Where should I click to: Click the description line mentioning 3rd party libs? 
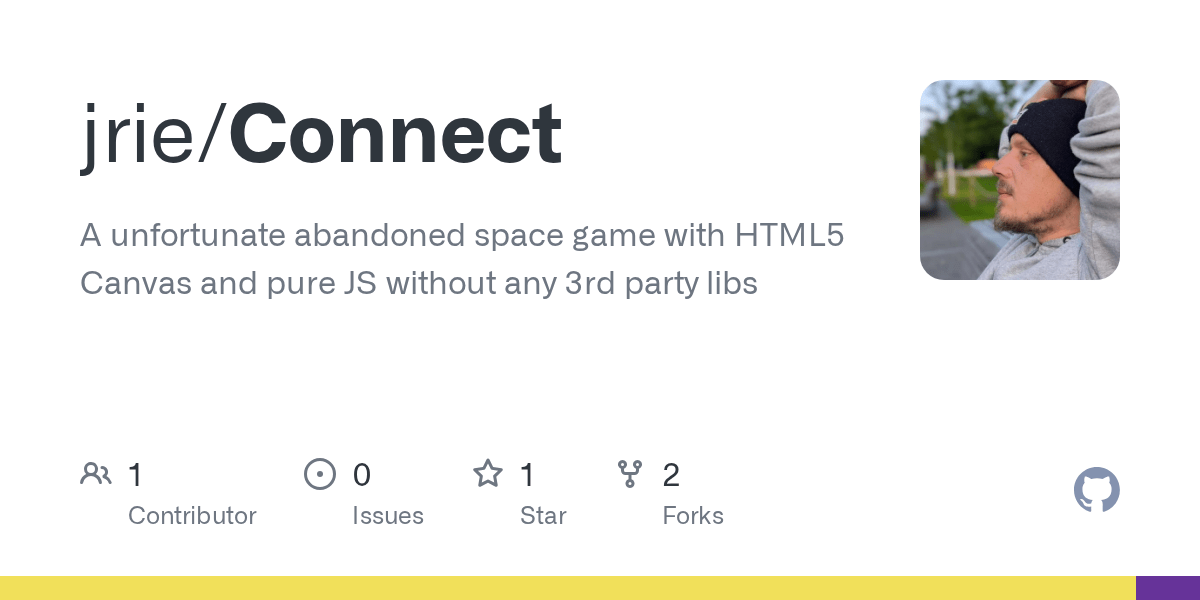click(418, 284)
